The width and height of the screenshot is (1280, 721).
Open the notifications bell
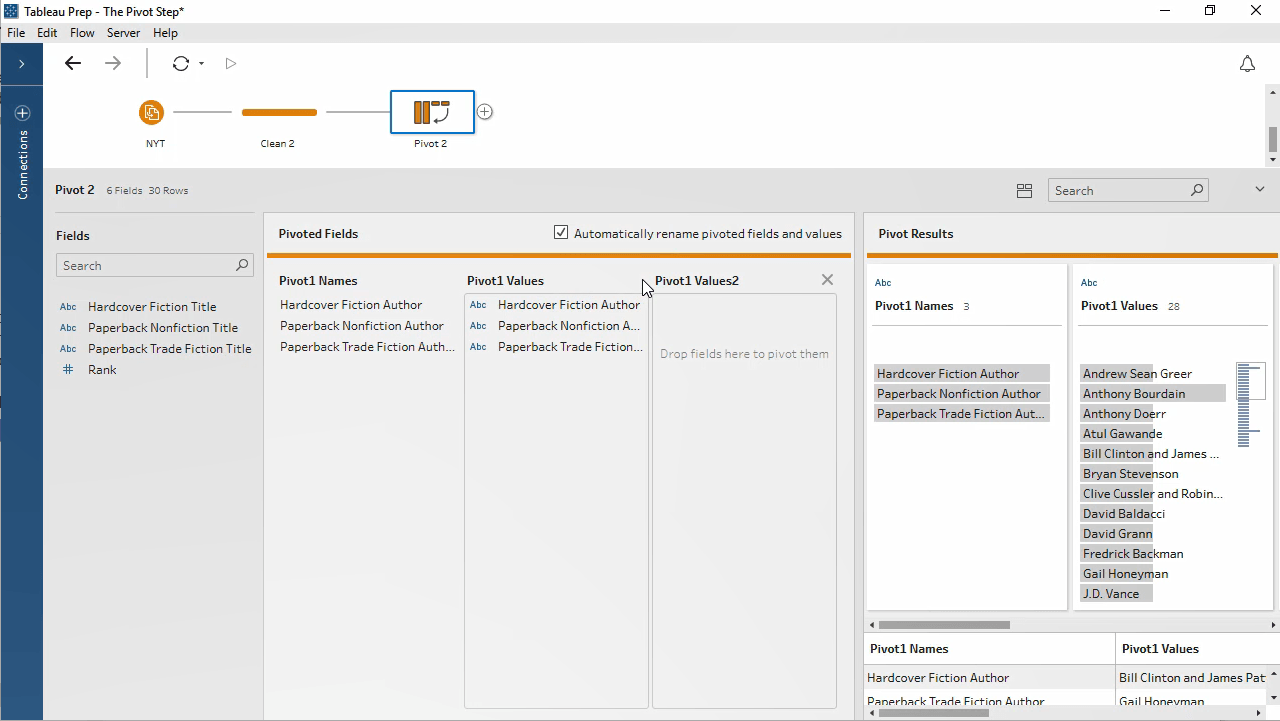tap(1247, 64)
